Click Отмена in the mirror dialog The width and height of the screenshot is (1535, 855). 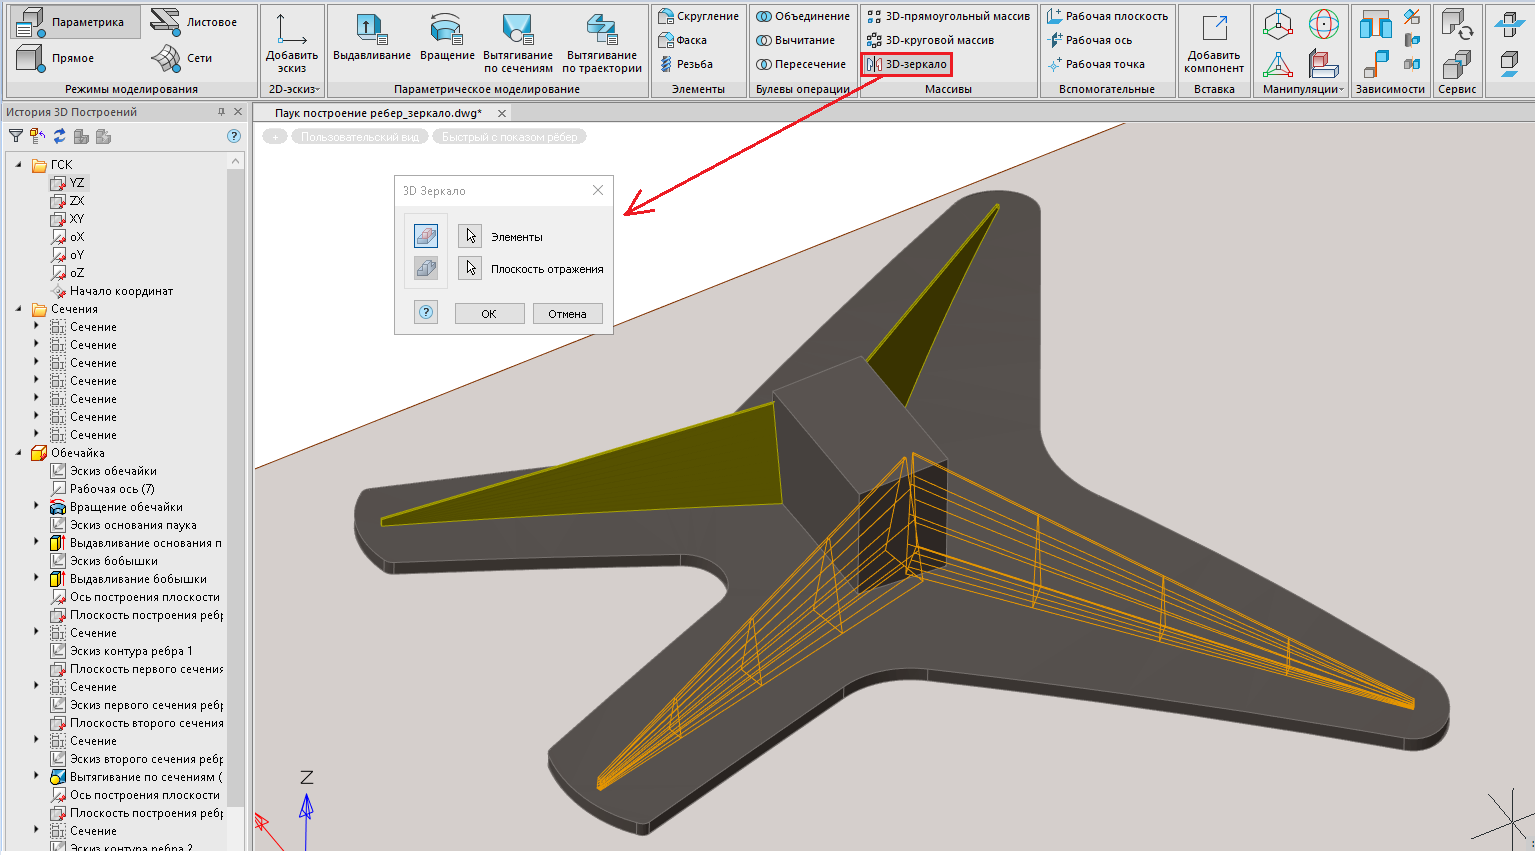pos(567,314)
